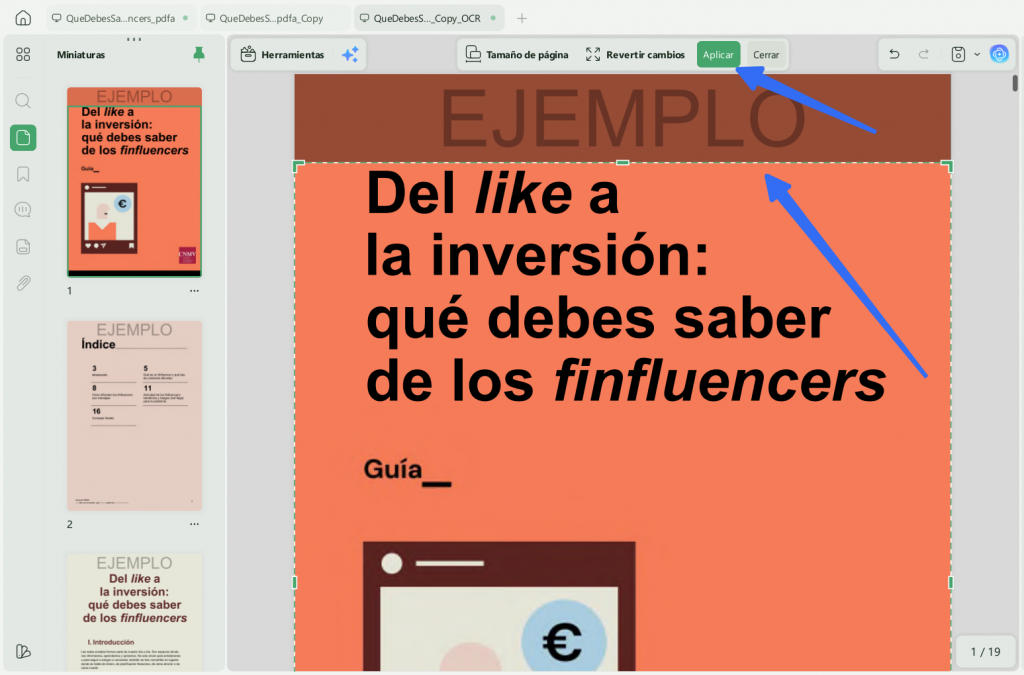The width and height of the screenshot is (1024, 675).
Task: Click the top-left crop corner handle
Action: (x=298, y=166)
